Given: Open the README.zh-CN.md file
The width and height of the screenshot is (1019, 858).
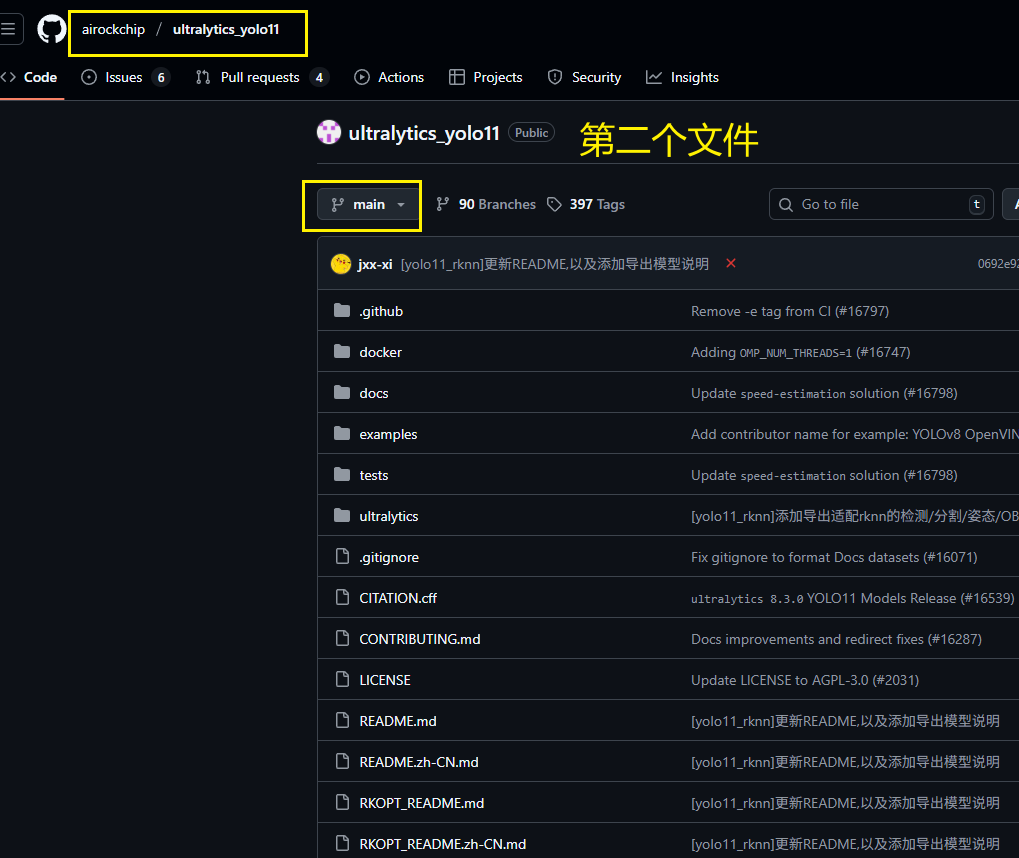Looking at the screenshot, I should click(419, 762).
